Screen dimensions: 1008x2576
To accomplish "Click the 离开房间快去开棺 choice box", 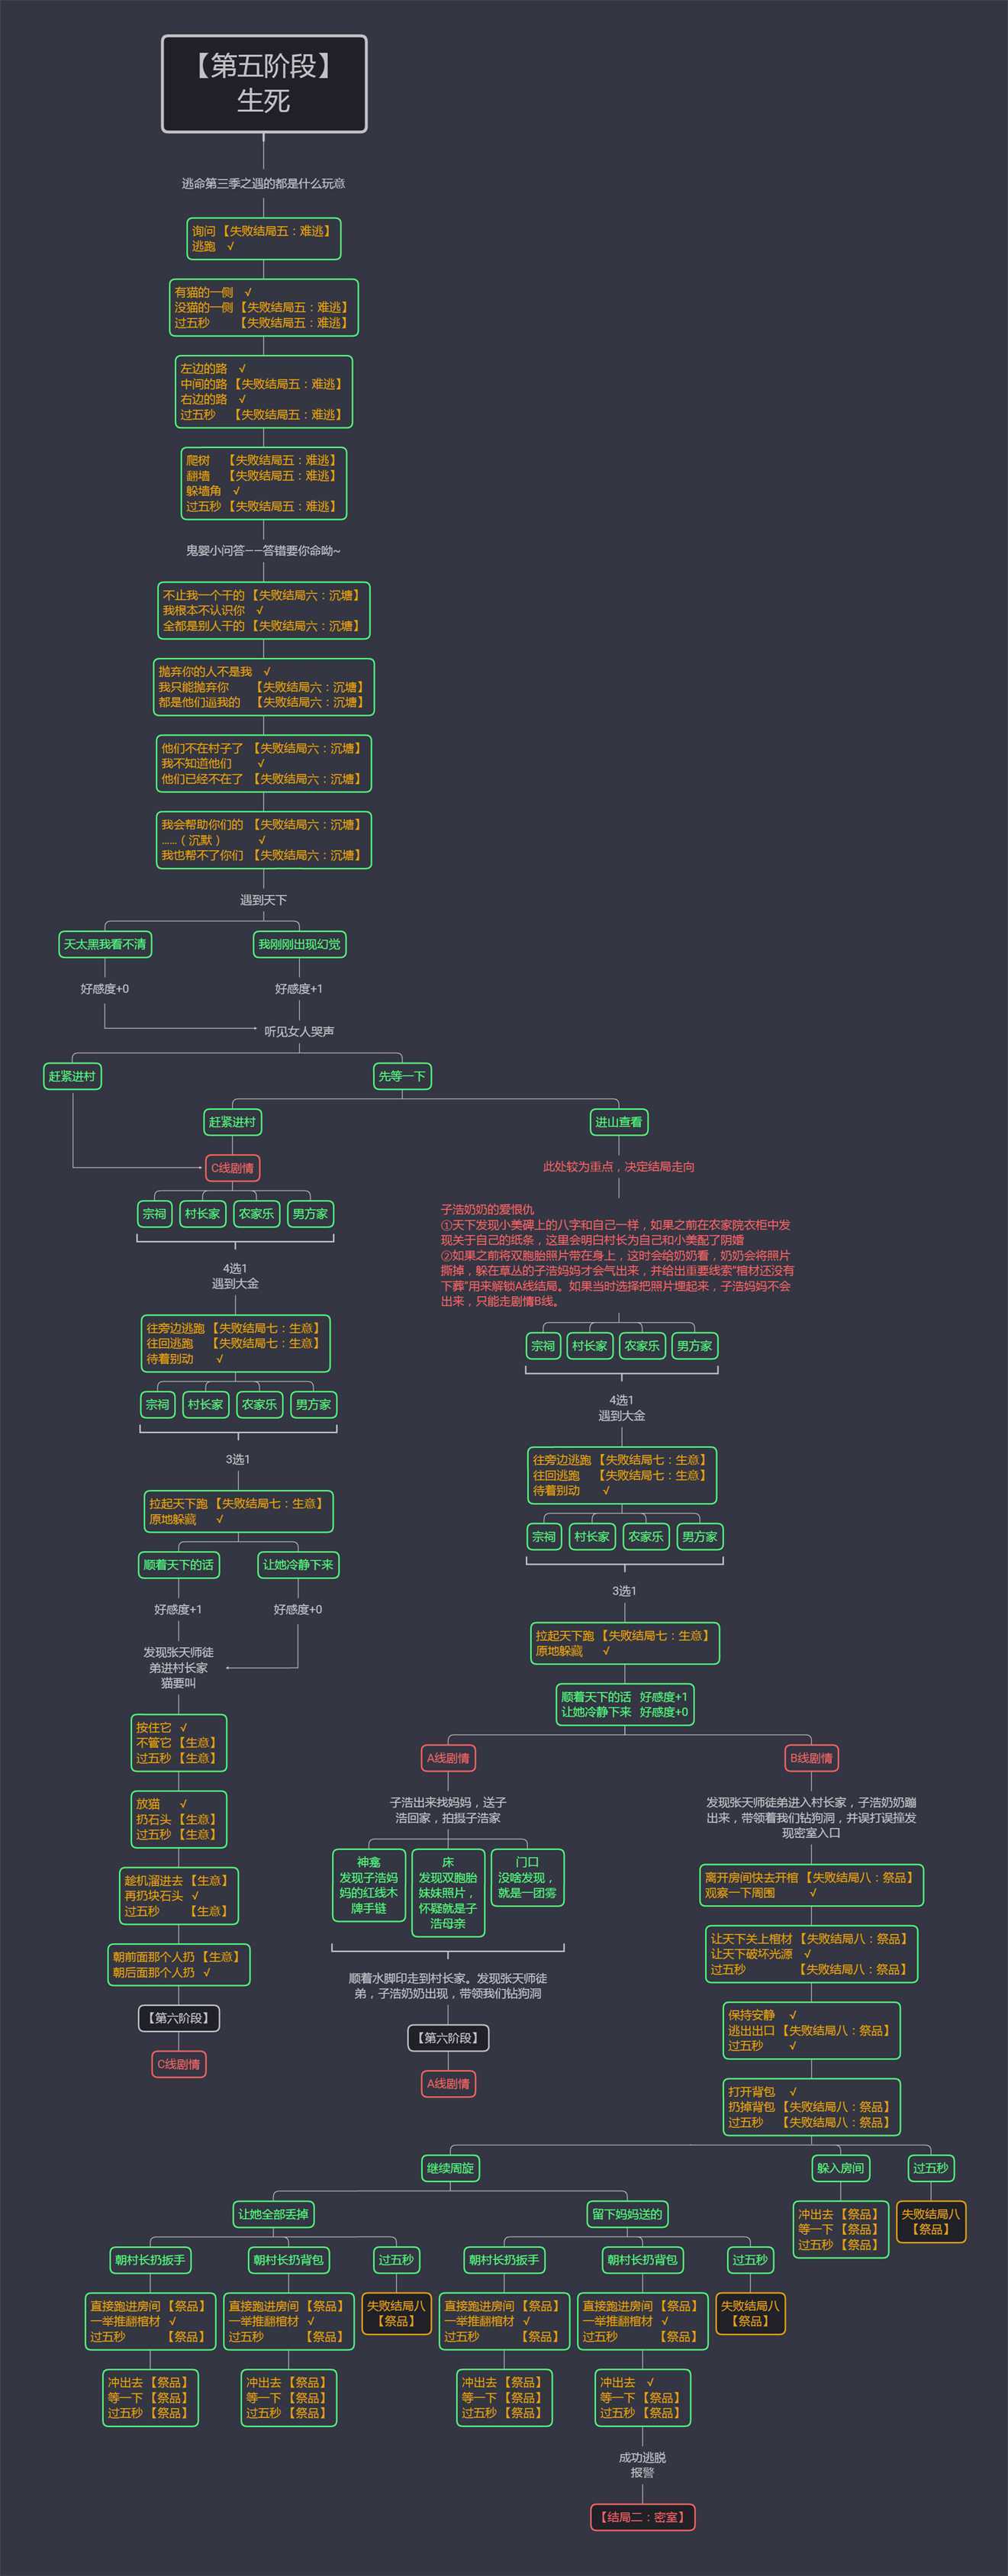I will coord(811,1885).
